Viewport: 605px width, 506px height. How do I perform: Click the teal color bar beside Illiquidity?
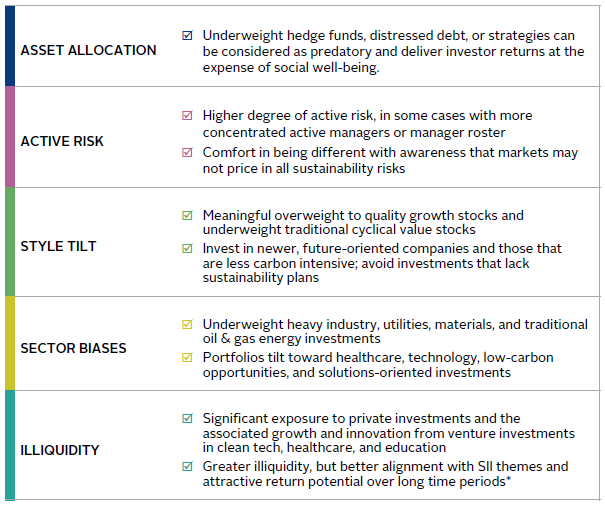pyautogui.click(x=10, y=445)
